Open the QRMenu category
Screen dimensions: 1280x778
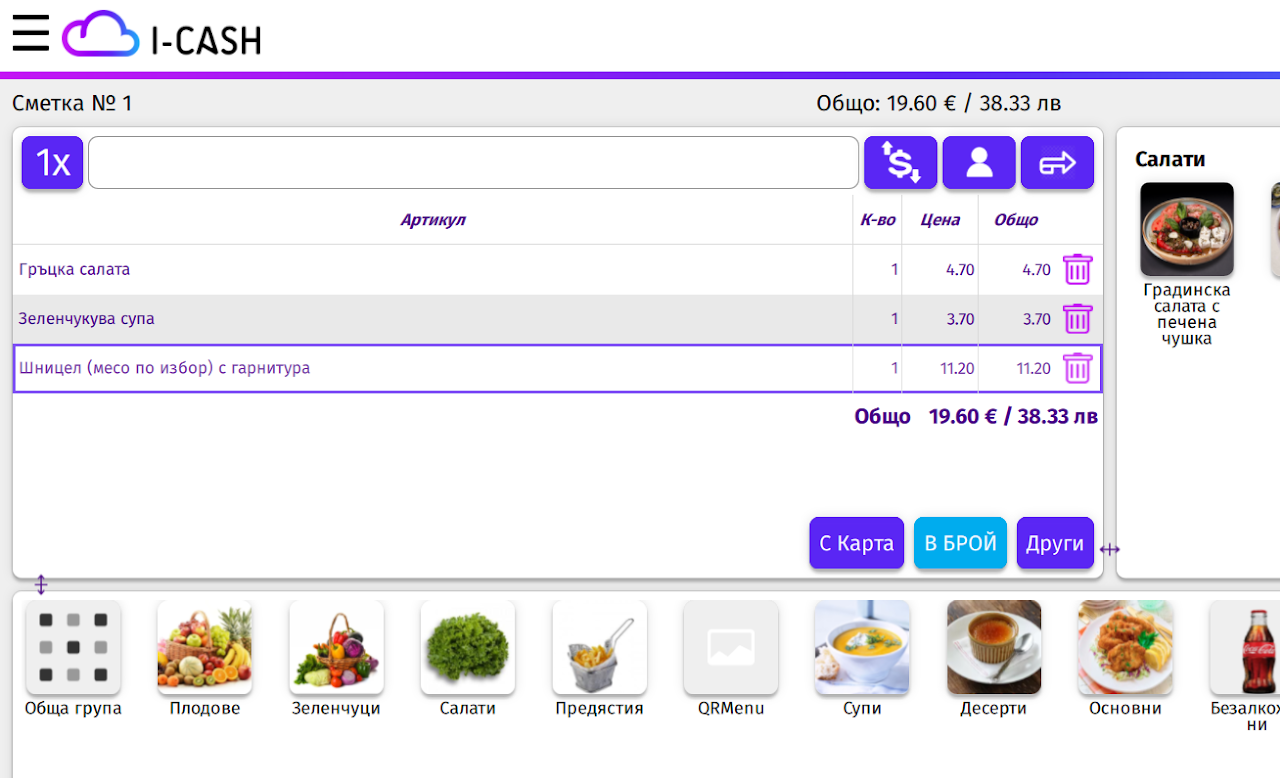pos(731,659)
